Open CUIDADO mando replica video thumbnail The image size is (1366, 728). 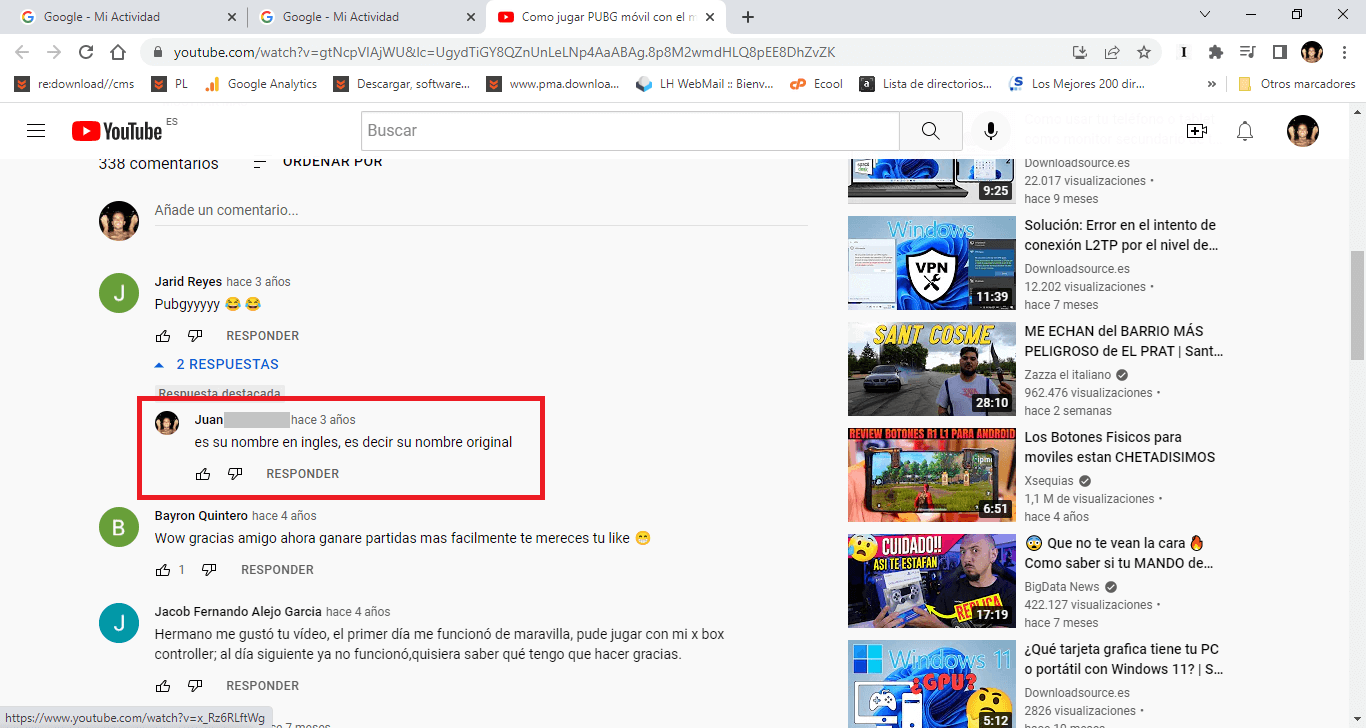coord(932,581)
